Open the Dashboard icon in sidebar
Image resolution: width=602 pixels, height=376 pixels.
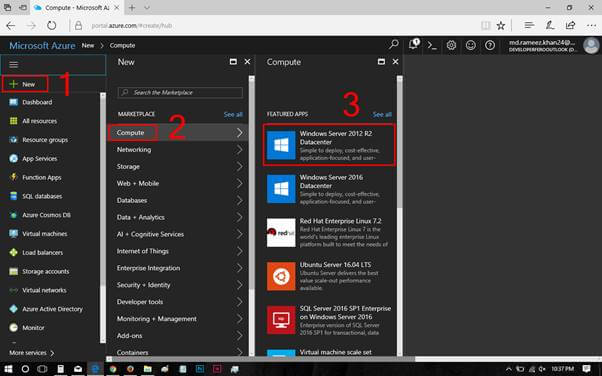click(x=13, y=102)
